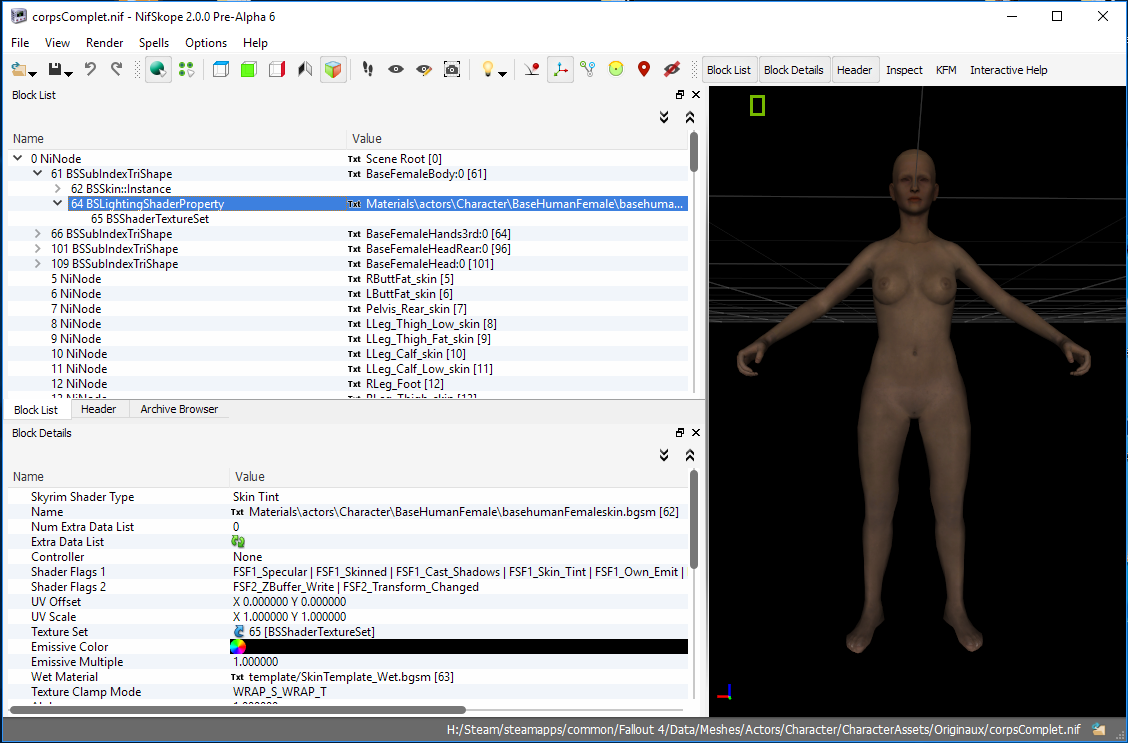Click the KFM toolbar button
1128x743 pixels.
click(946, 70)
